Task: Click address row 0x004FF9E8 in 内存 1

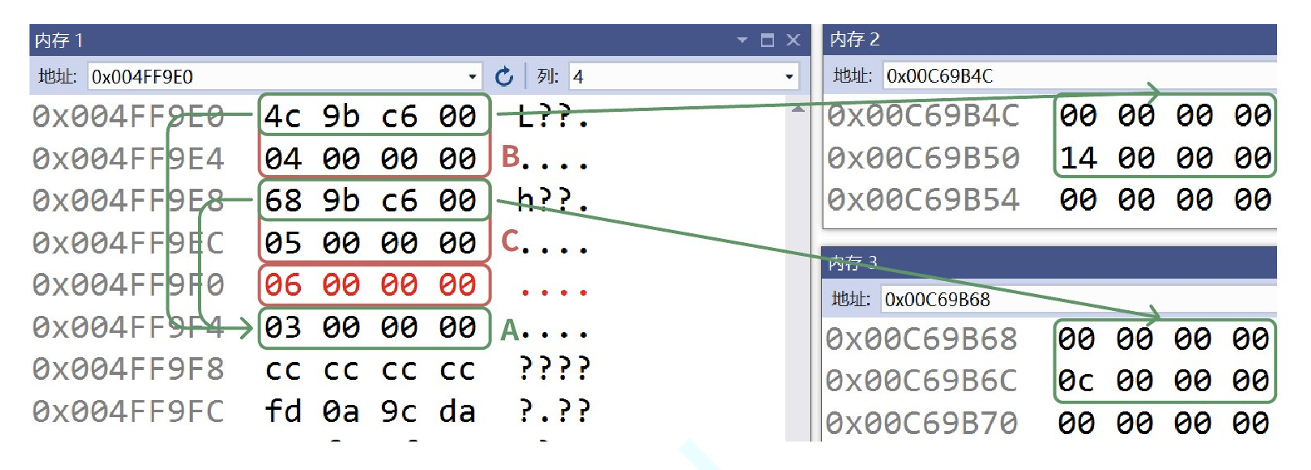Action: click(127, 201)
